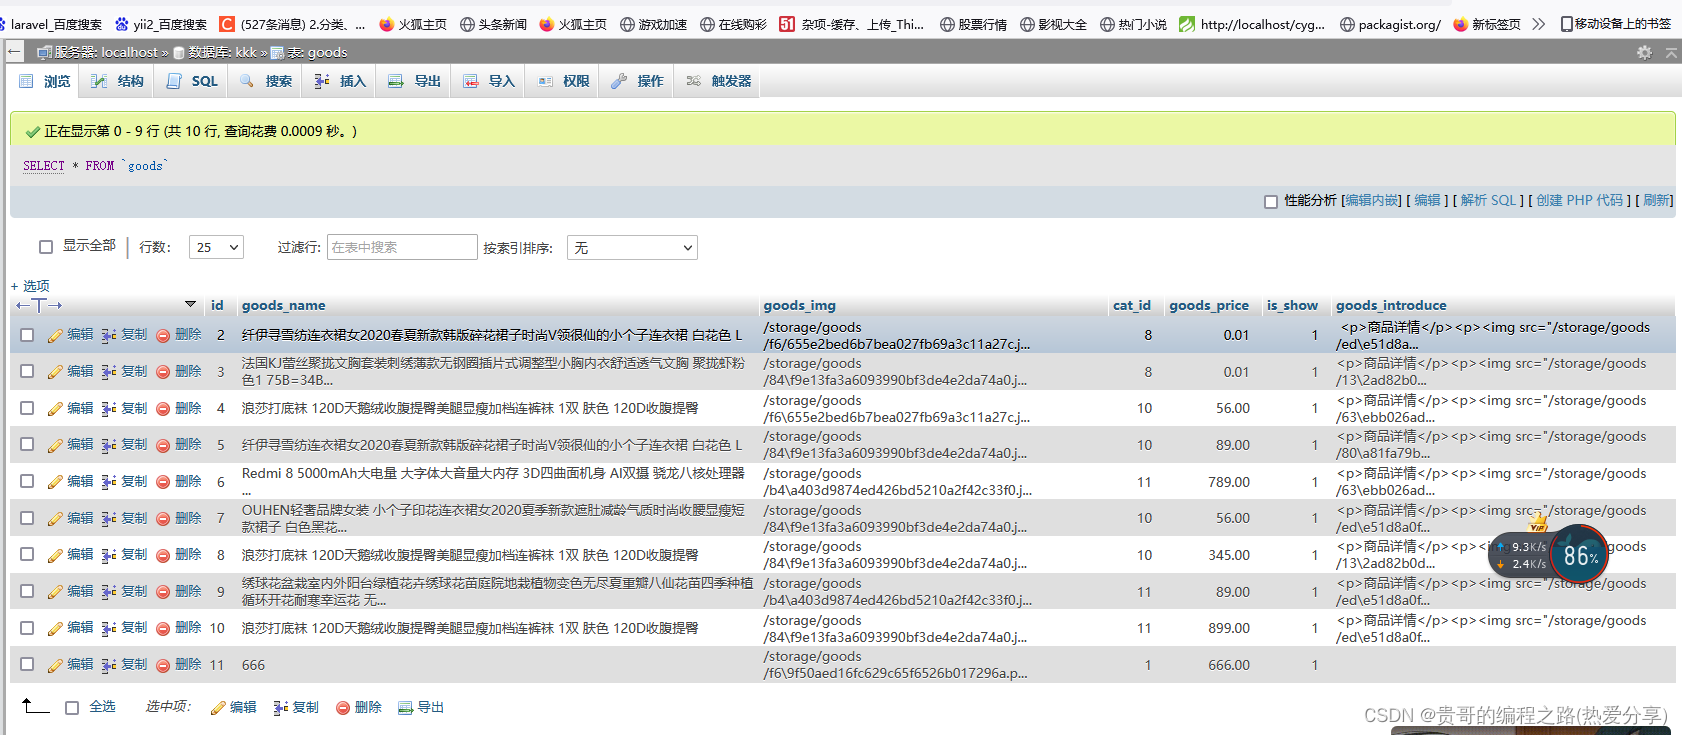Screen dimensions: 1682x735
Task: Click the 在表中搜索 filter rows input
Action: click(402, 247)
